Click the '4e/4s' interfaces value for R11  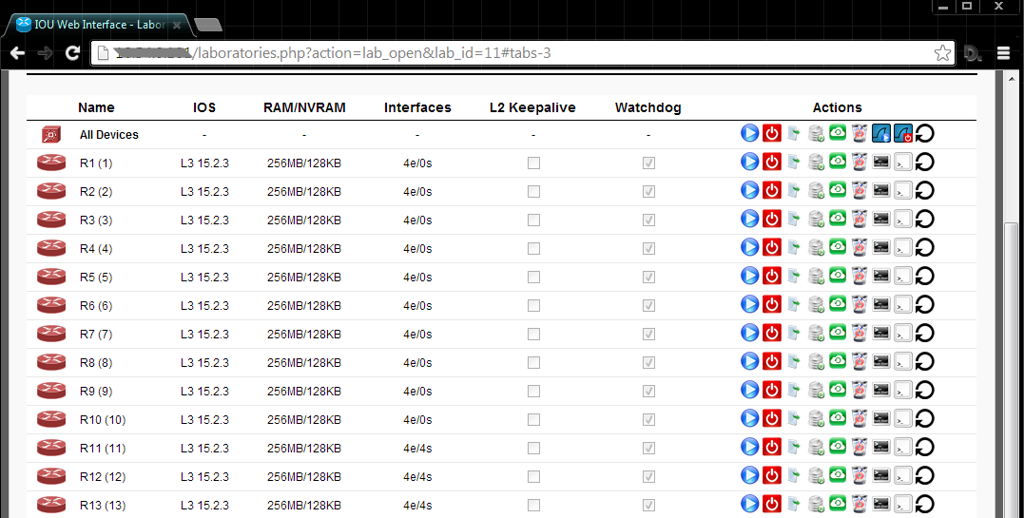pos(417,449)
